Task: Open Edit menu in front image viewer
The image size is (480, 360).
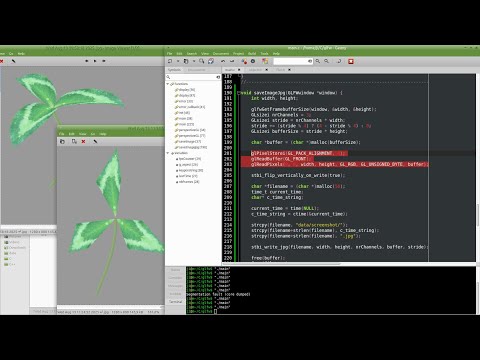Action: point(71,134)
